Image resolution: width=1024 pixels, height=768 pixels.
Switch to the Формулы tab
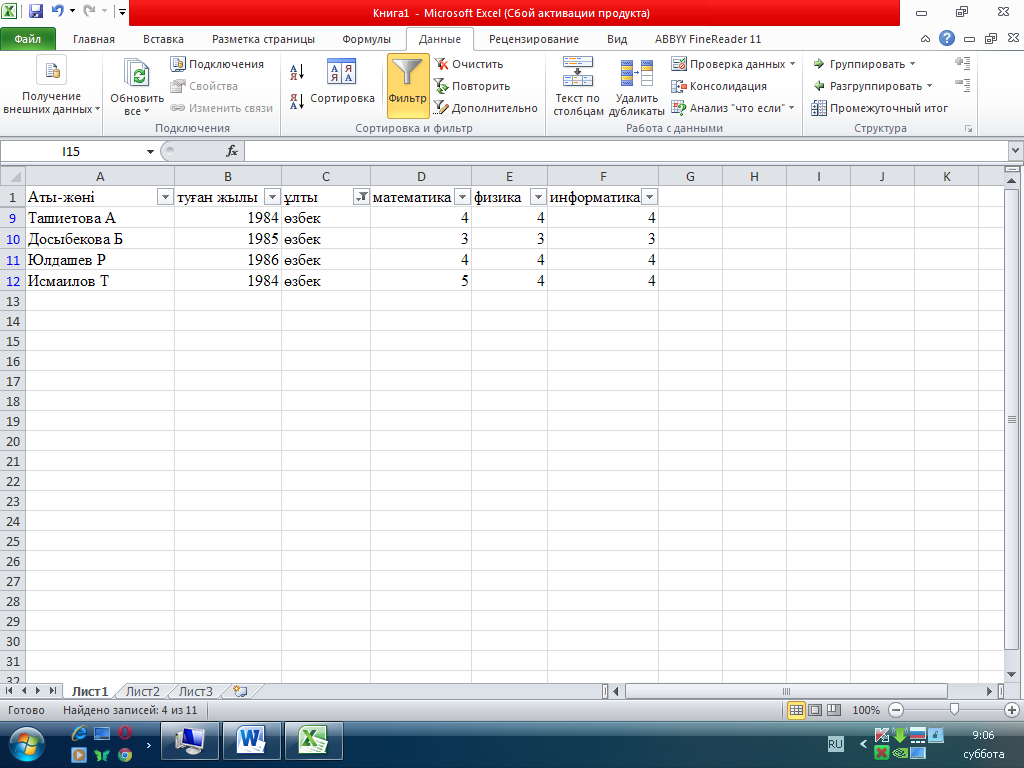(366, 39)
